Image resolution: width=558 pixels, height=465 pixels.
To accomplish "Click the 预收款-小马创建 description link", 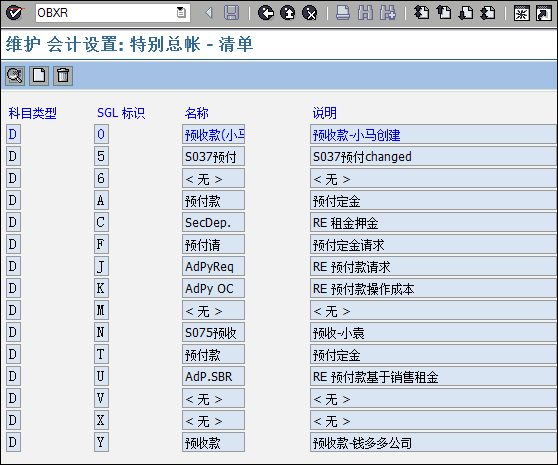I will coord(357,135).
